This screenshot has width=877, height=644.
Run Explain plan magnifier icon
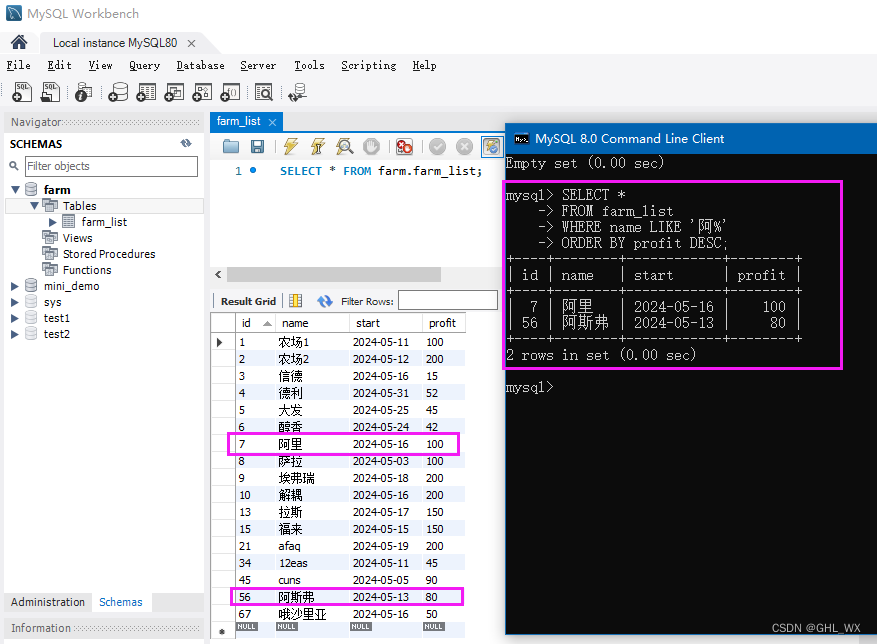pyautogui.click(x=345, y=147)
